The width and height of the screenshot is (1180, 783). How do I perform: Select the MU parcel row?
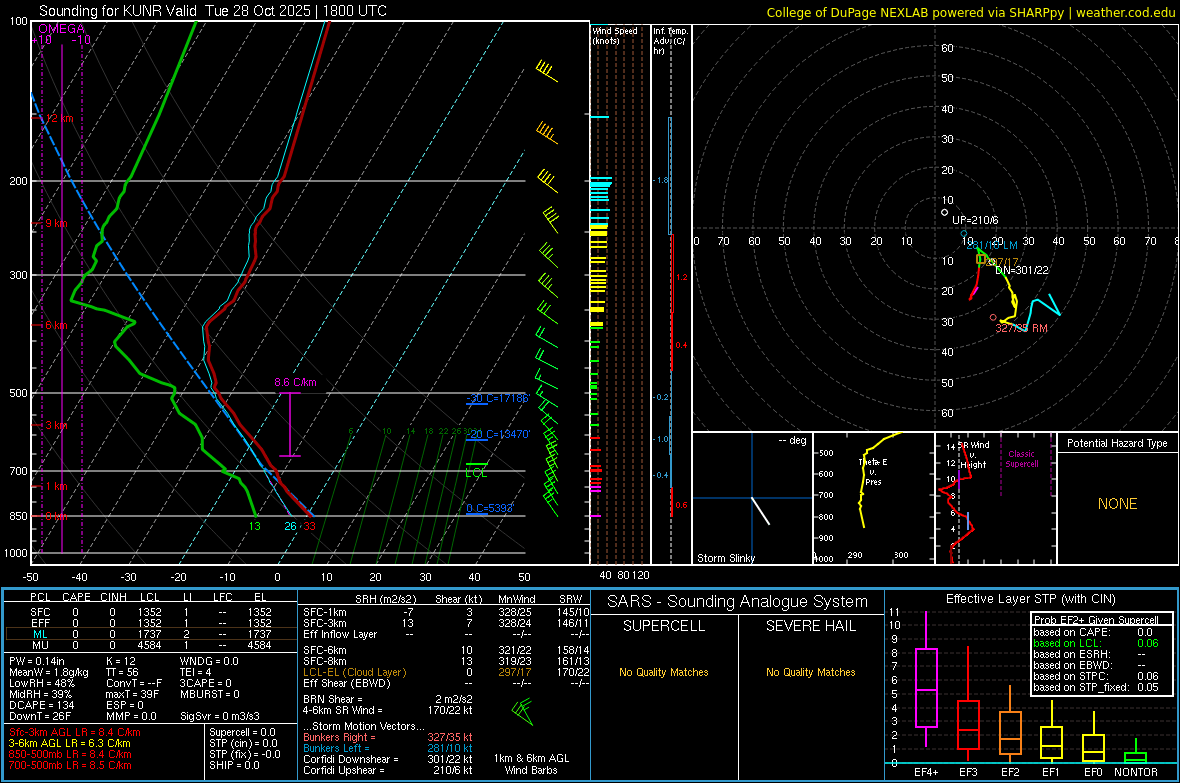click(x=151, y=645)
